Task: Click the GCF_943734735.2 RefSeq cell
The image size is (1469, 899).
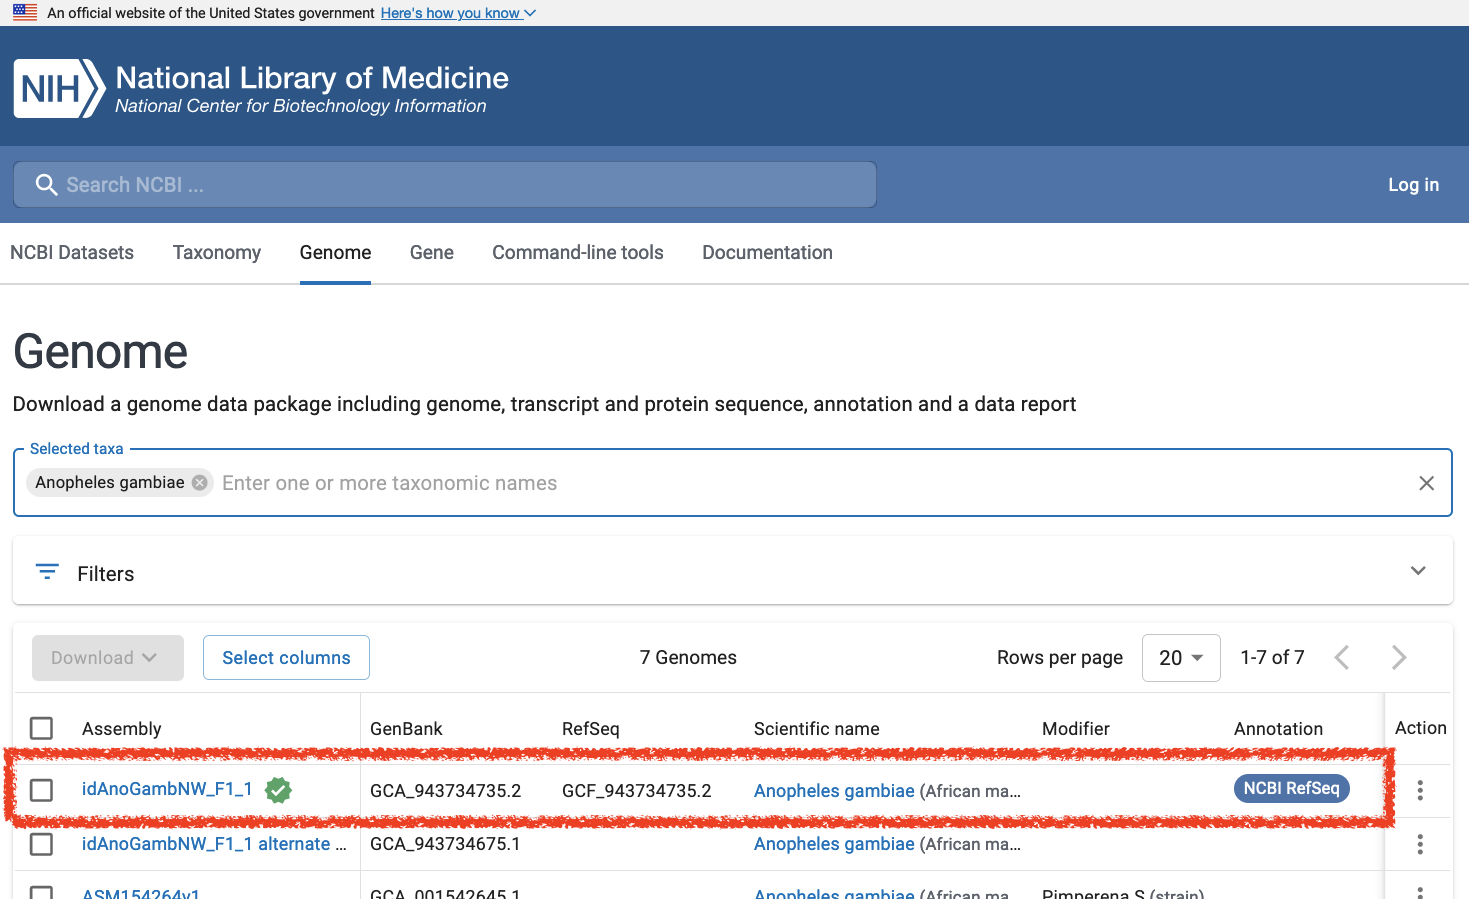Action: tap(637, 791)
